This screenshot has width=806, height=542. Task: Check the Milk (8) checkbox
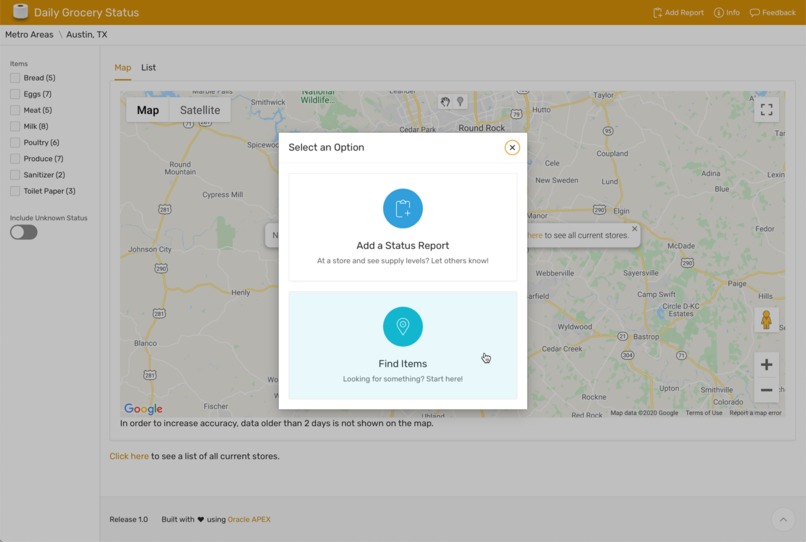(15, 126)
